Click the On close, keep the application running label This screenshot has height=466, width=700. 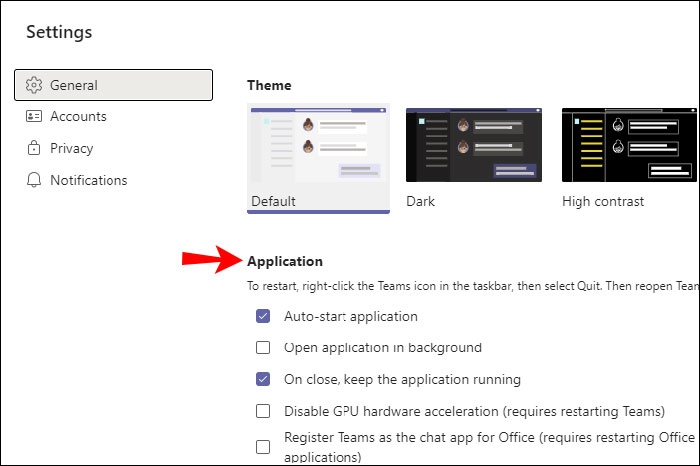pyautogui.click(x=402, y=379)
